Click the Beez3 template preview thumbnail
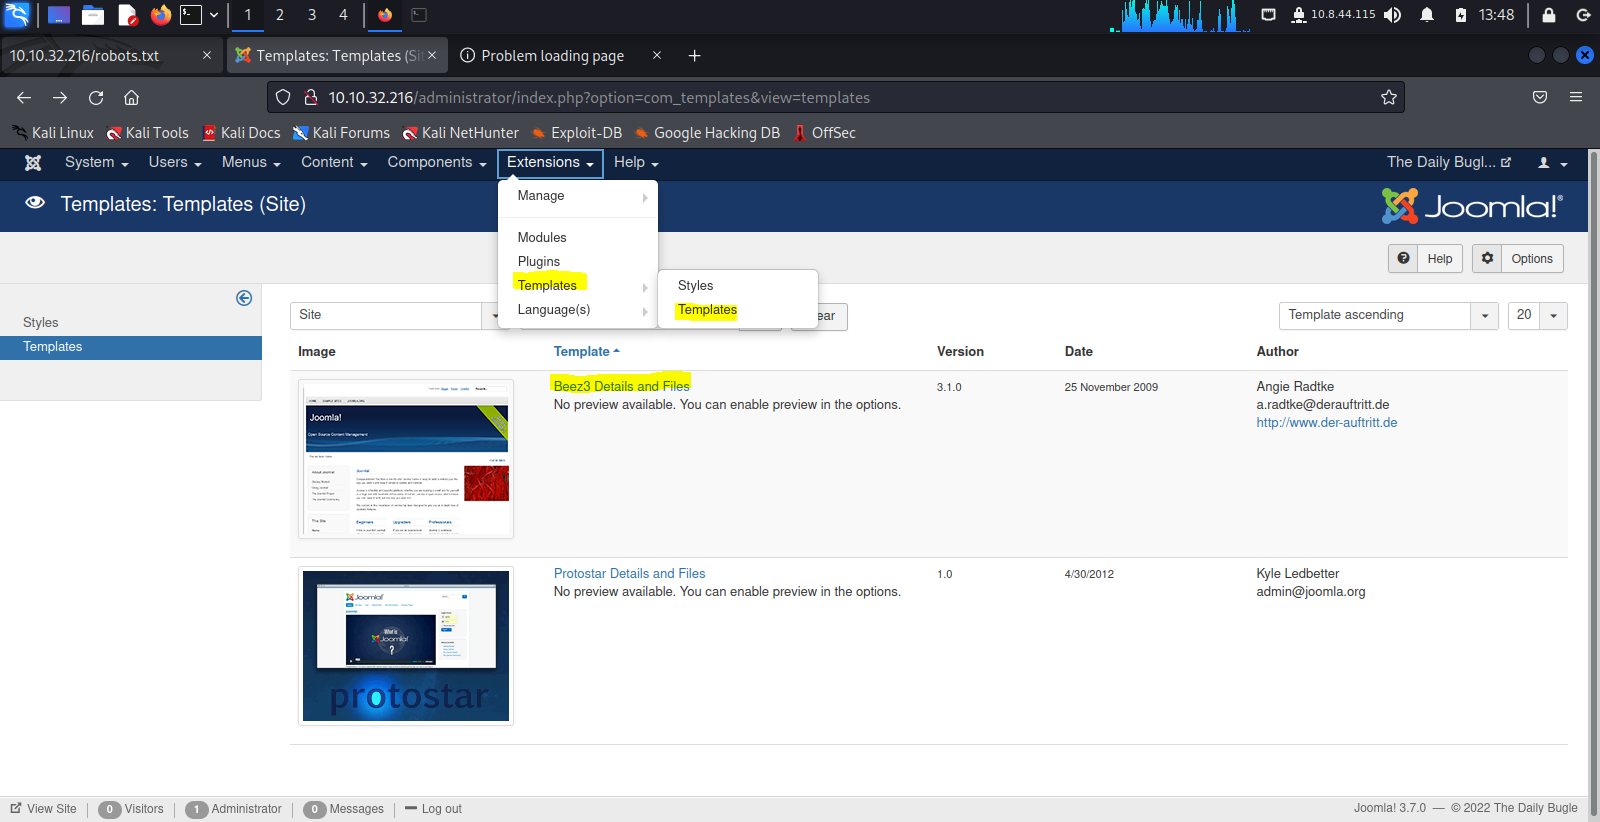The width and height of the screenshot is (1600, 822). (406, 459)
